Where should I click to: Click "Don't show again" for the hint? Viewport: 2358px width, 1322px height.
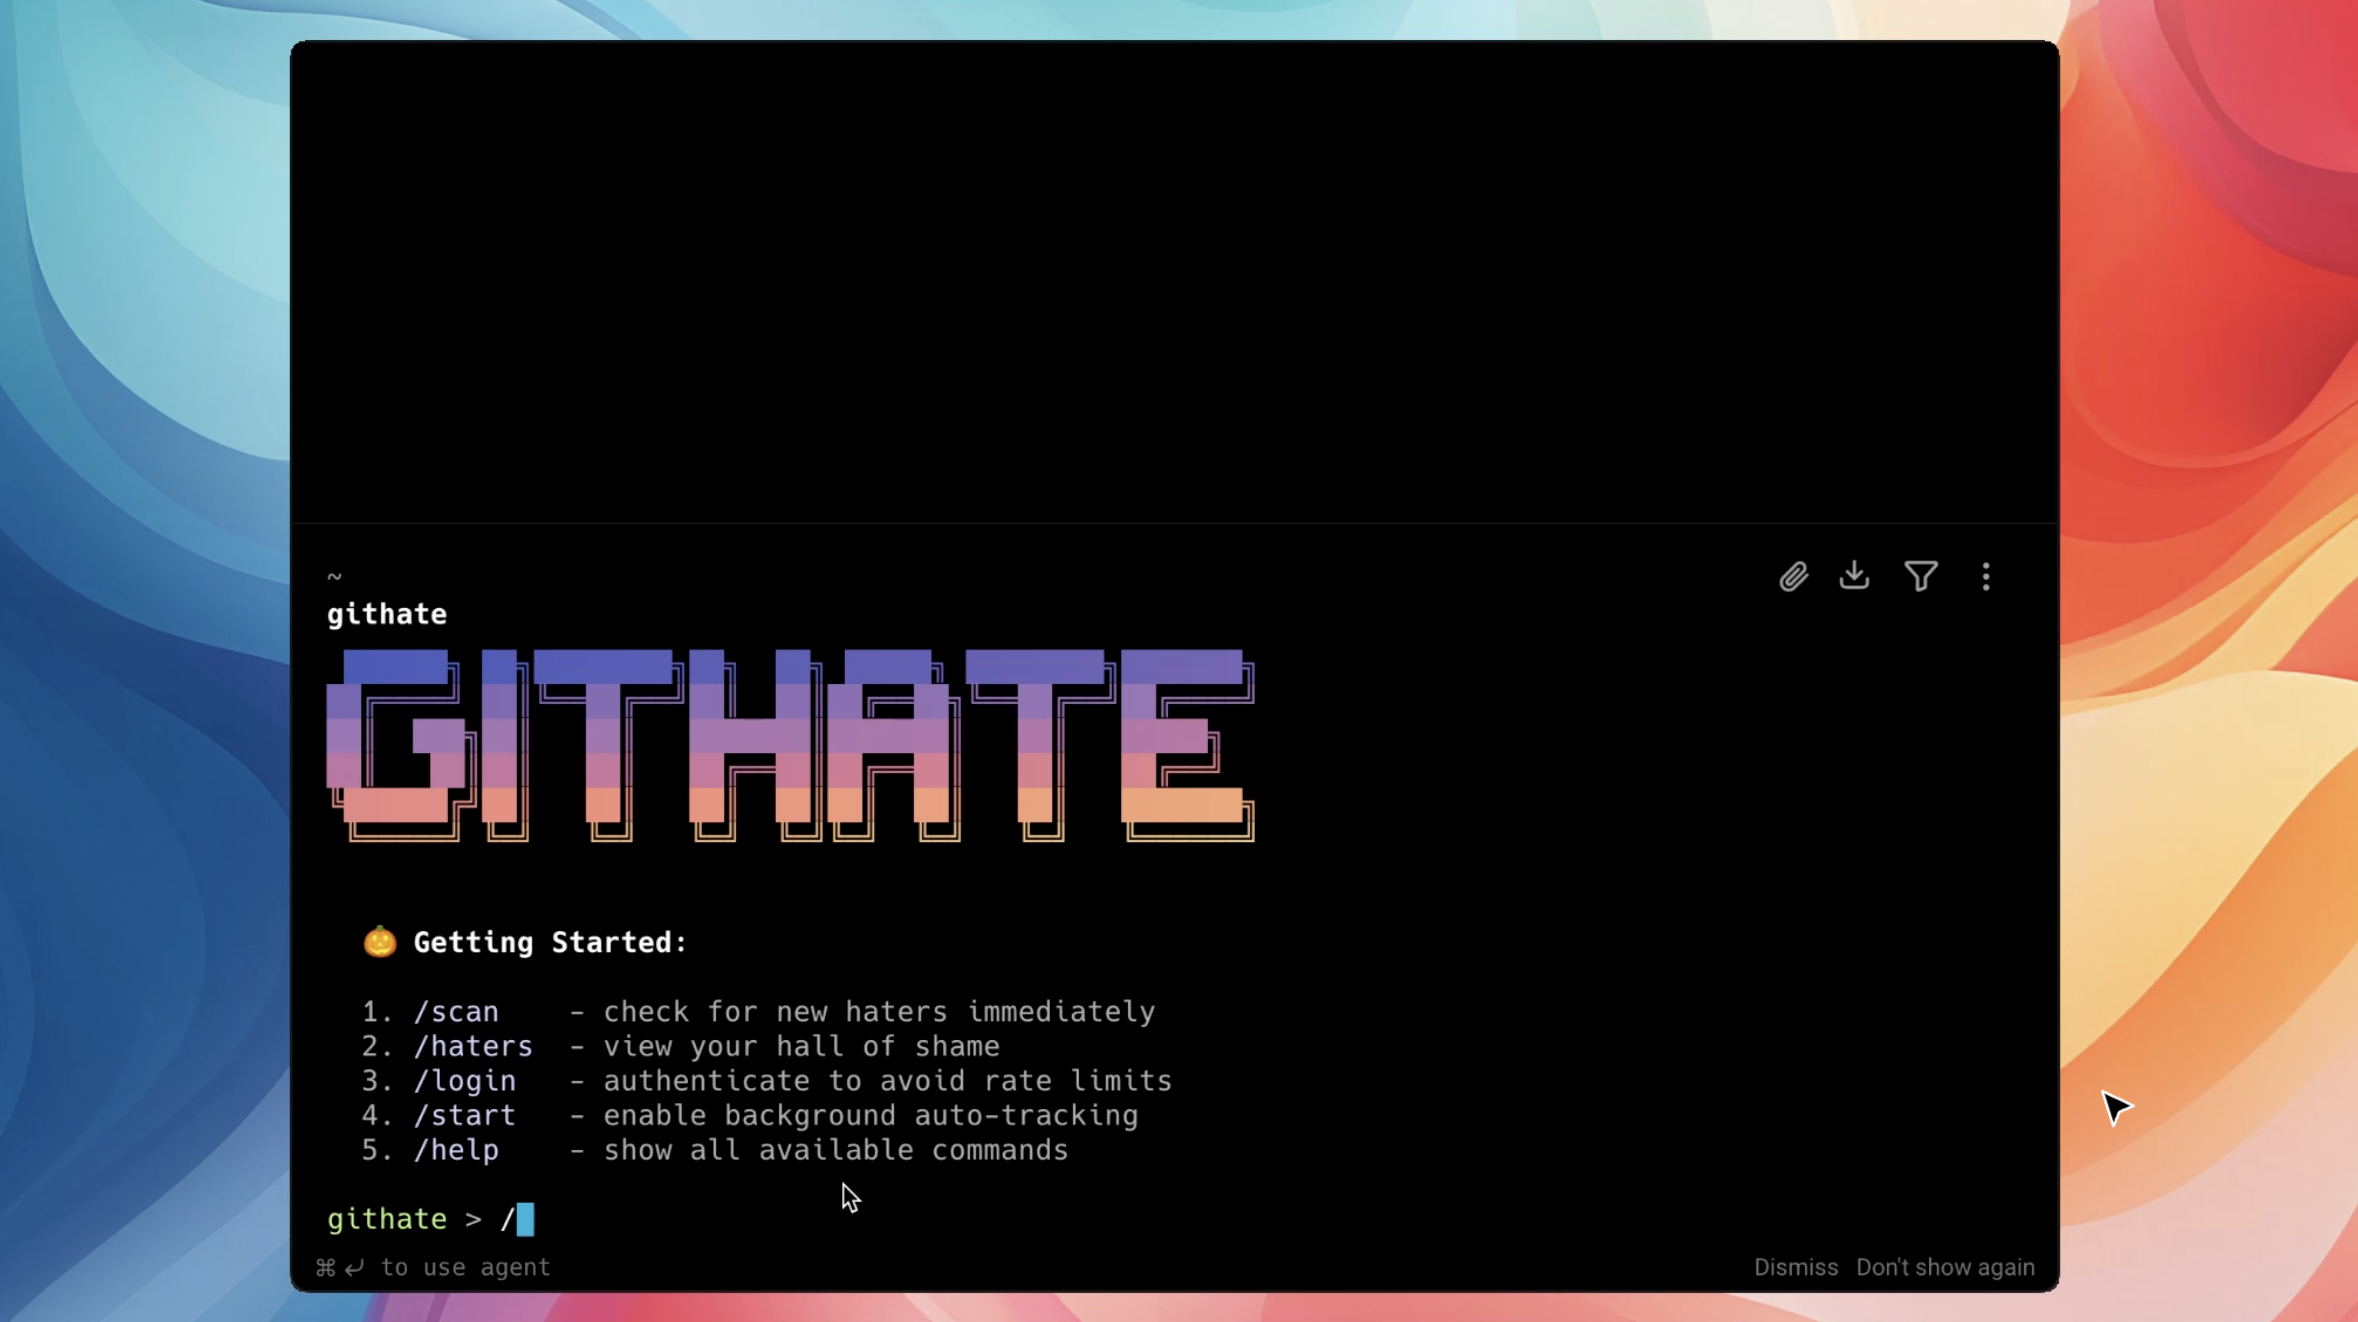click(x=1943, y=1266)
